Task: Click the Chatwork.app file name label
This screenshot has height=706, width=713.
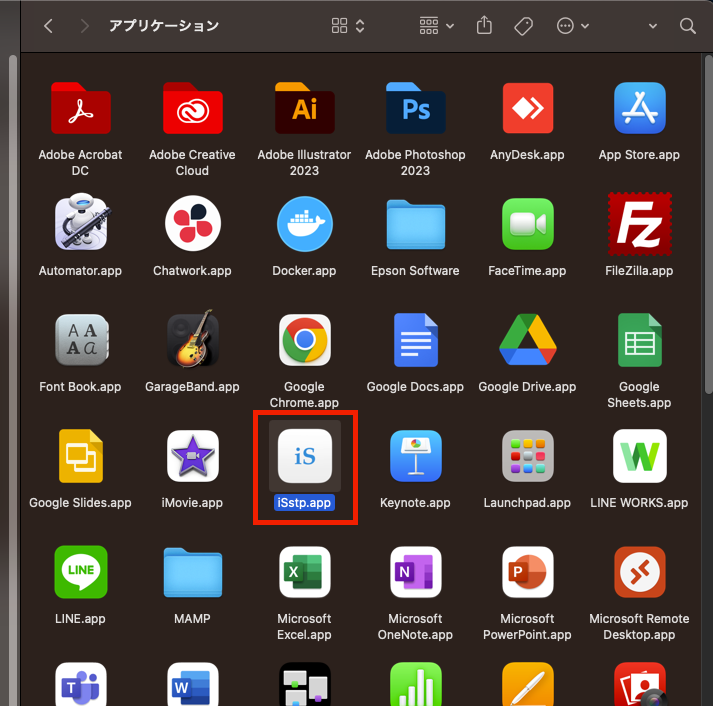Action: tap(192, 271)
